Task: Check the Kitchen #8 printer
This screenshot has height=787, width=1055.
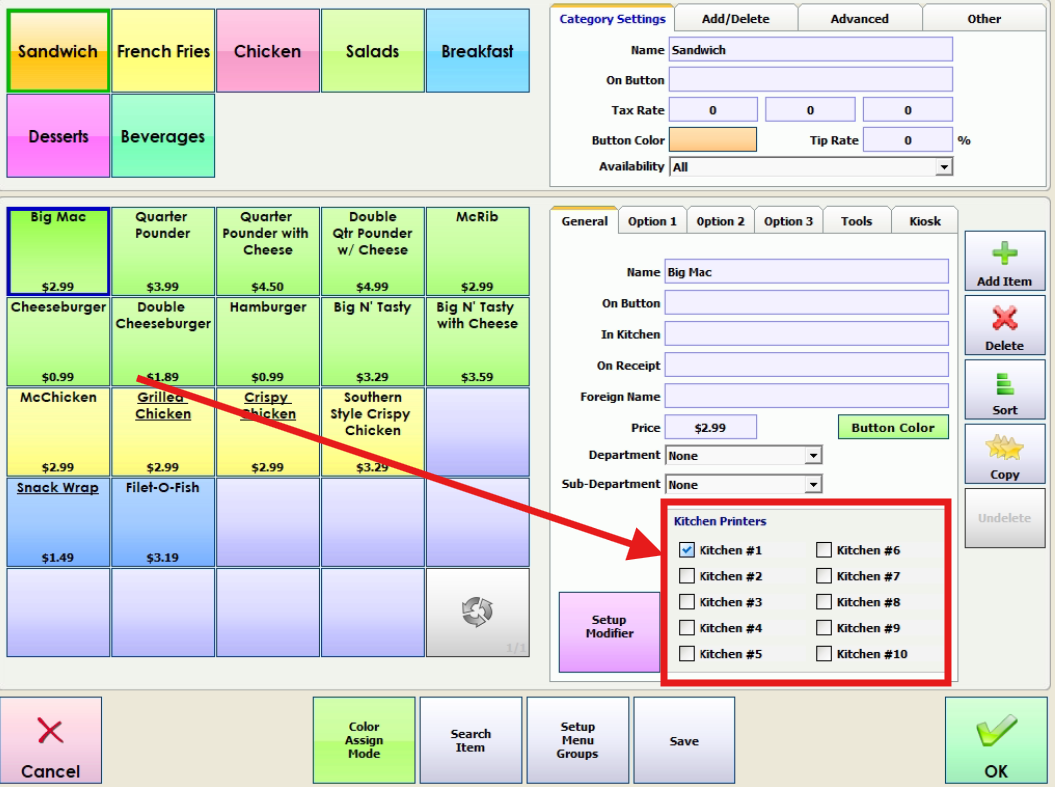Action: 824,602
